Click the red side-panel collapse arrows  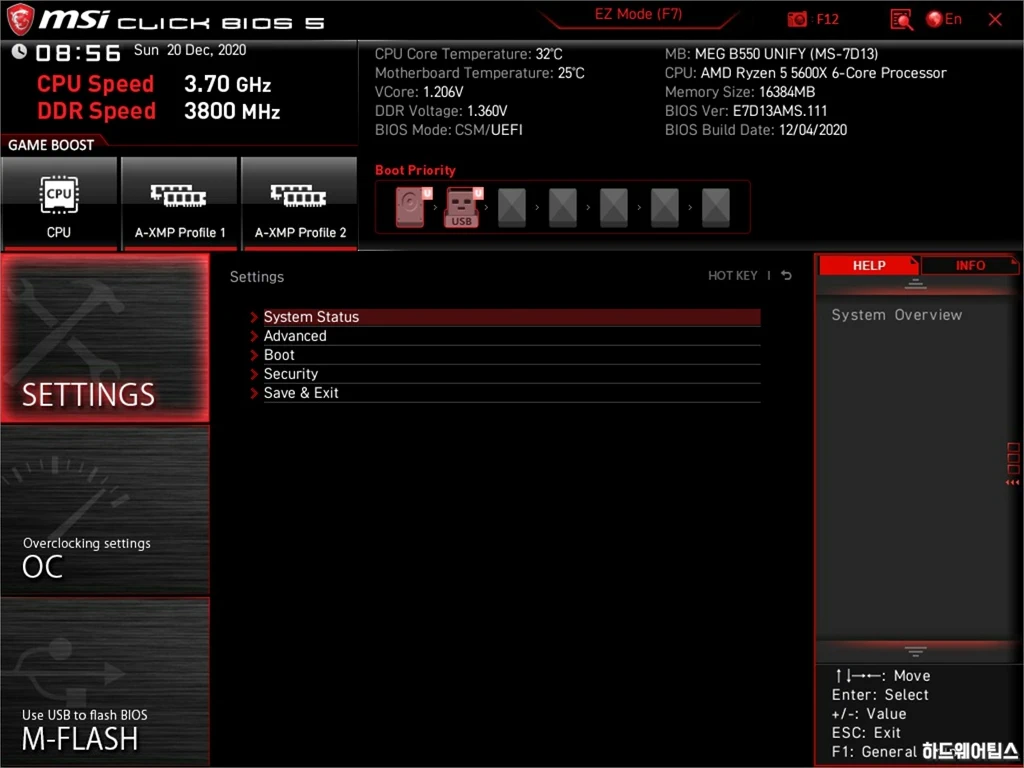click(x=1012, y=483)
